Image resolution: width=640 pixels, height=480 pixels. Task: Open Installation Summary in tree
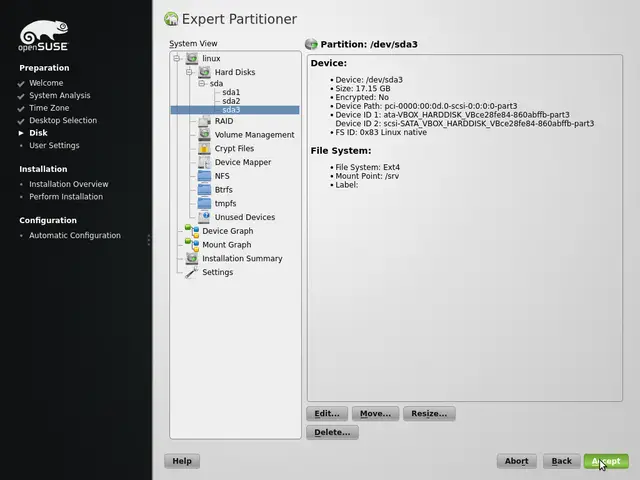tap(242, 258)
